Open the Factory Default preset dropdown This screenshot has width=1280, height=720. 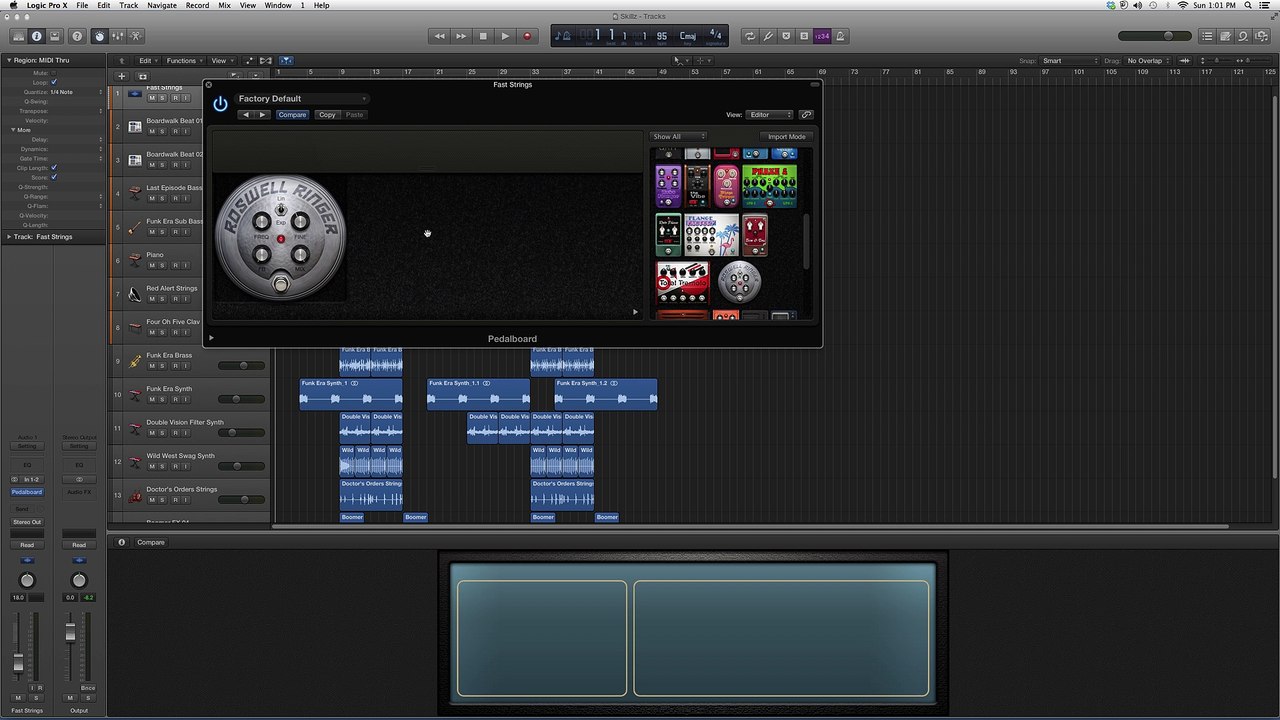(x=302, y=99)
